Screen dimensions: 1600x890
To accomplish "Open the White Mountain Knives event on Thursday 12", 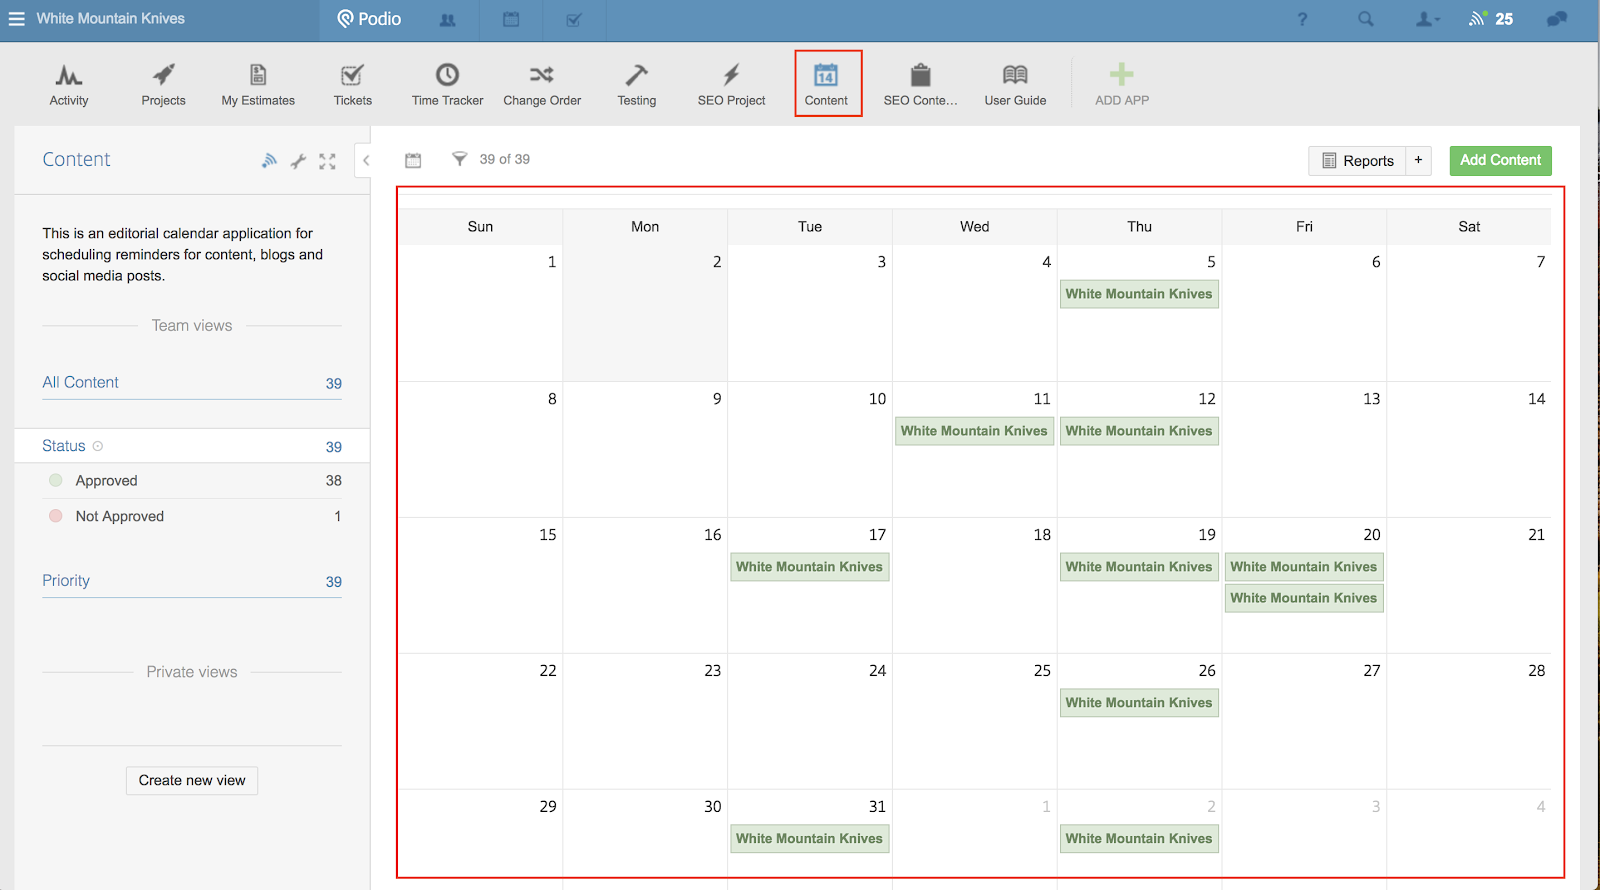I will (1139, 431).
